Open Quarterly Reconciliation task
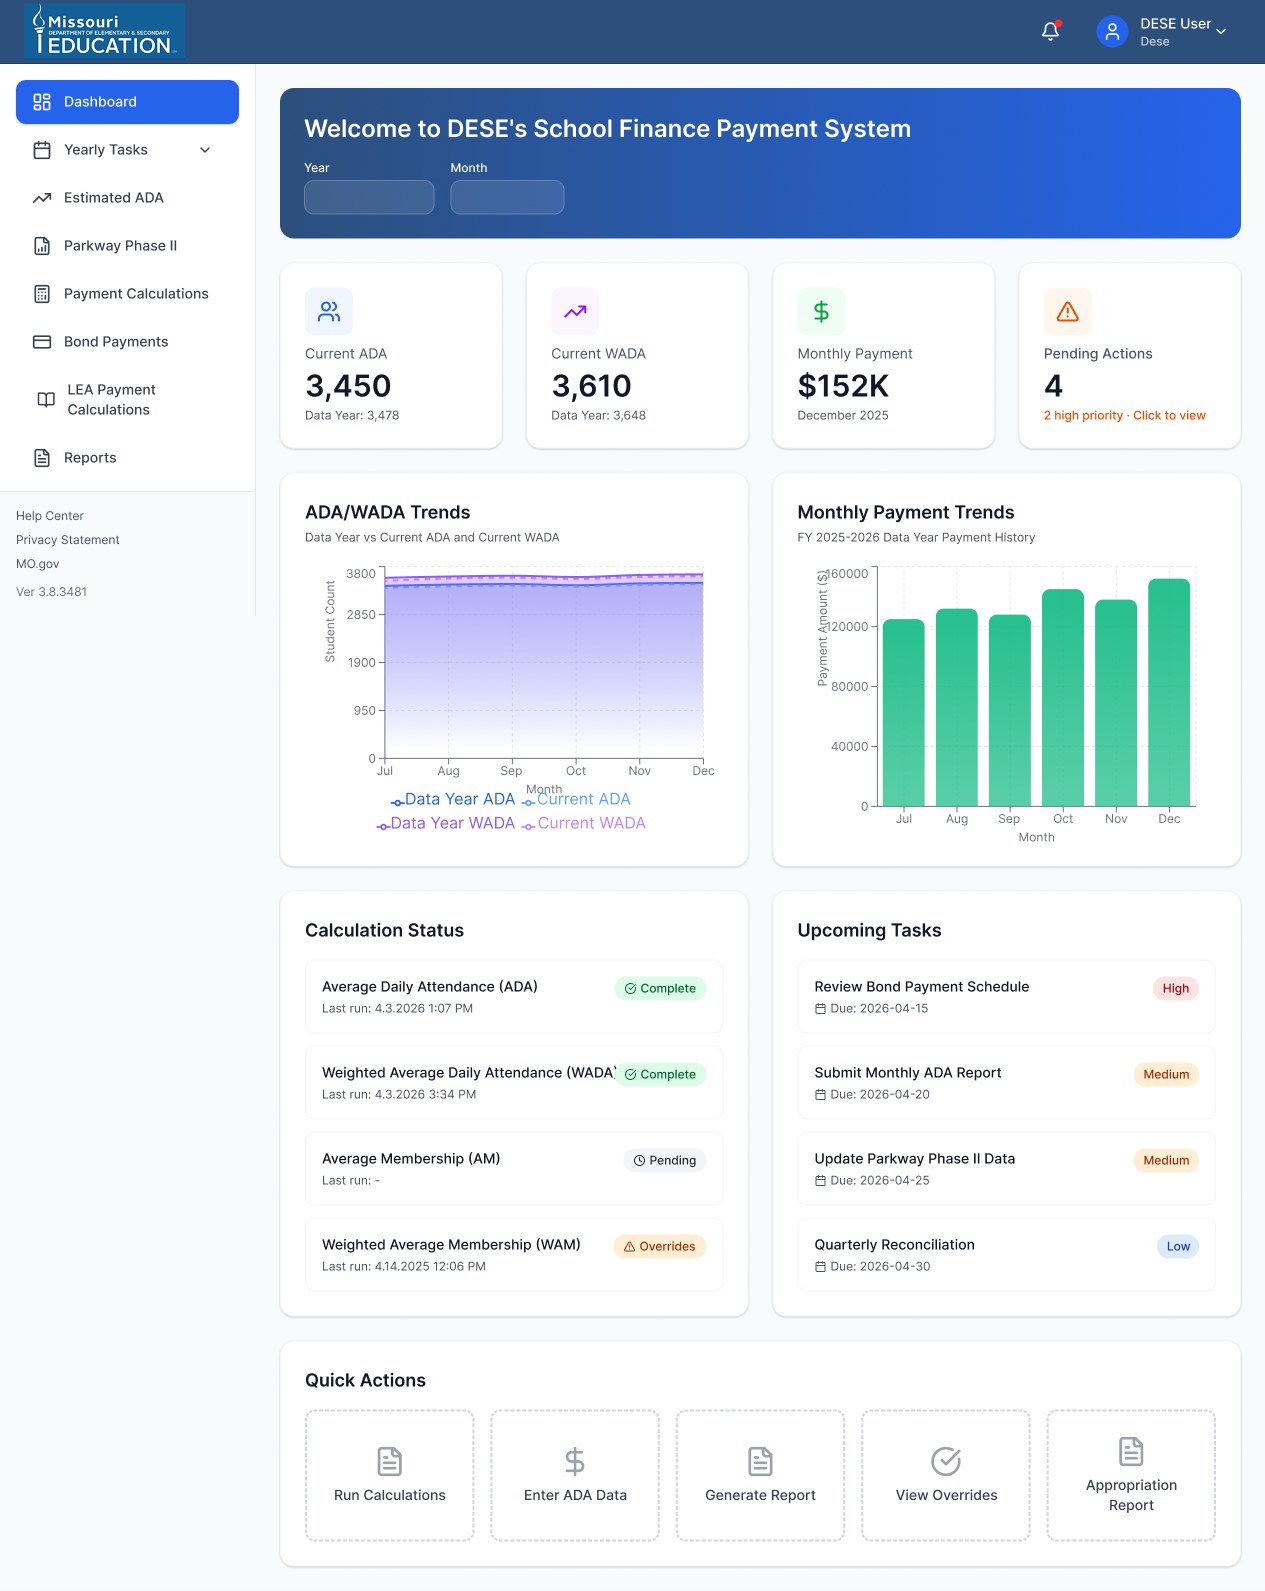The height and width of the screenshot is (1591, 1265). pos(1006,1255)
